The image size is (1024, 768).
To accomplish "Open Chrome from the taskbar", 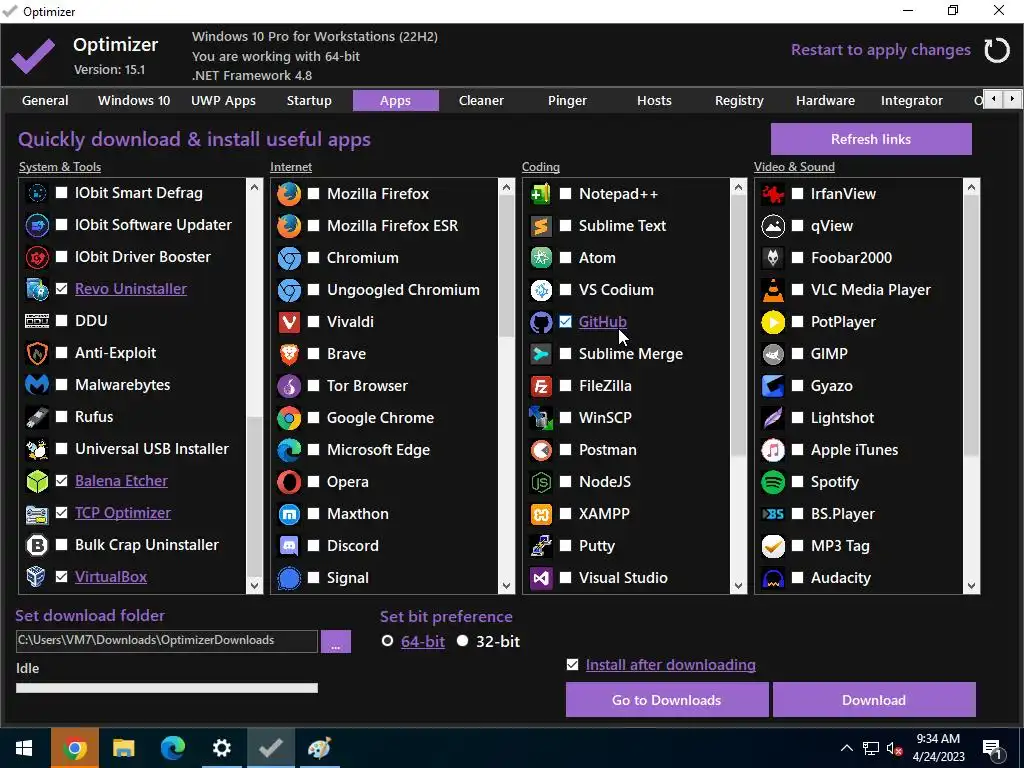I will pos(74,748).
